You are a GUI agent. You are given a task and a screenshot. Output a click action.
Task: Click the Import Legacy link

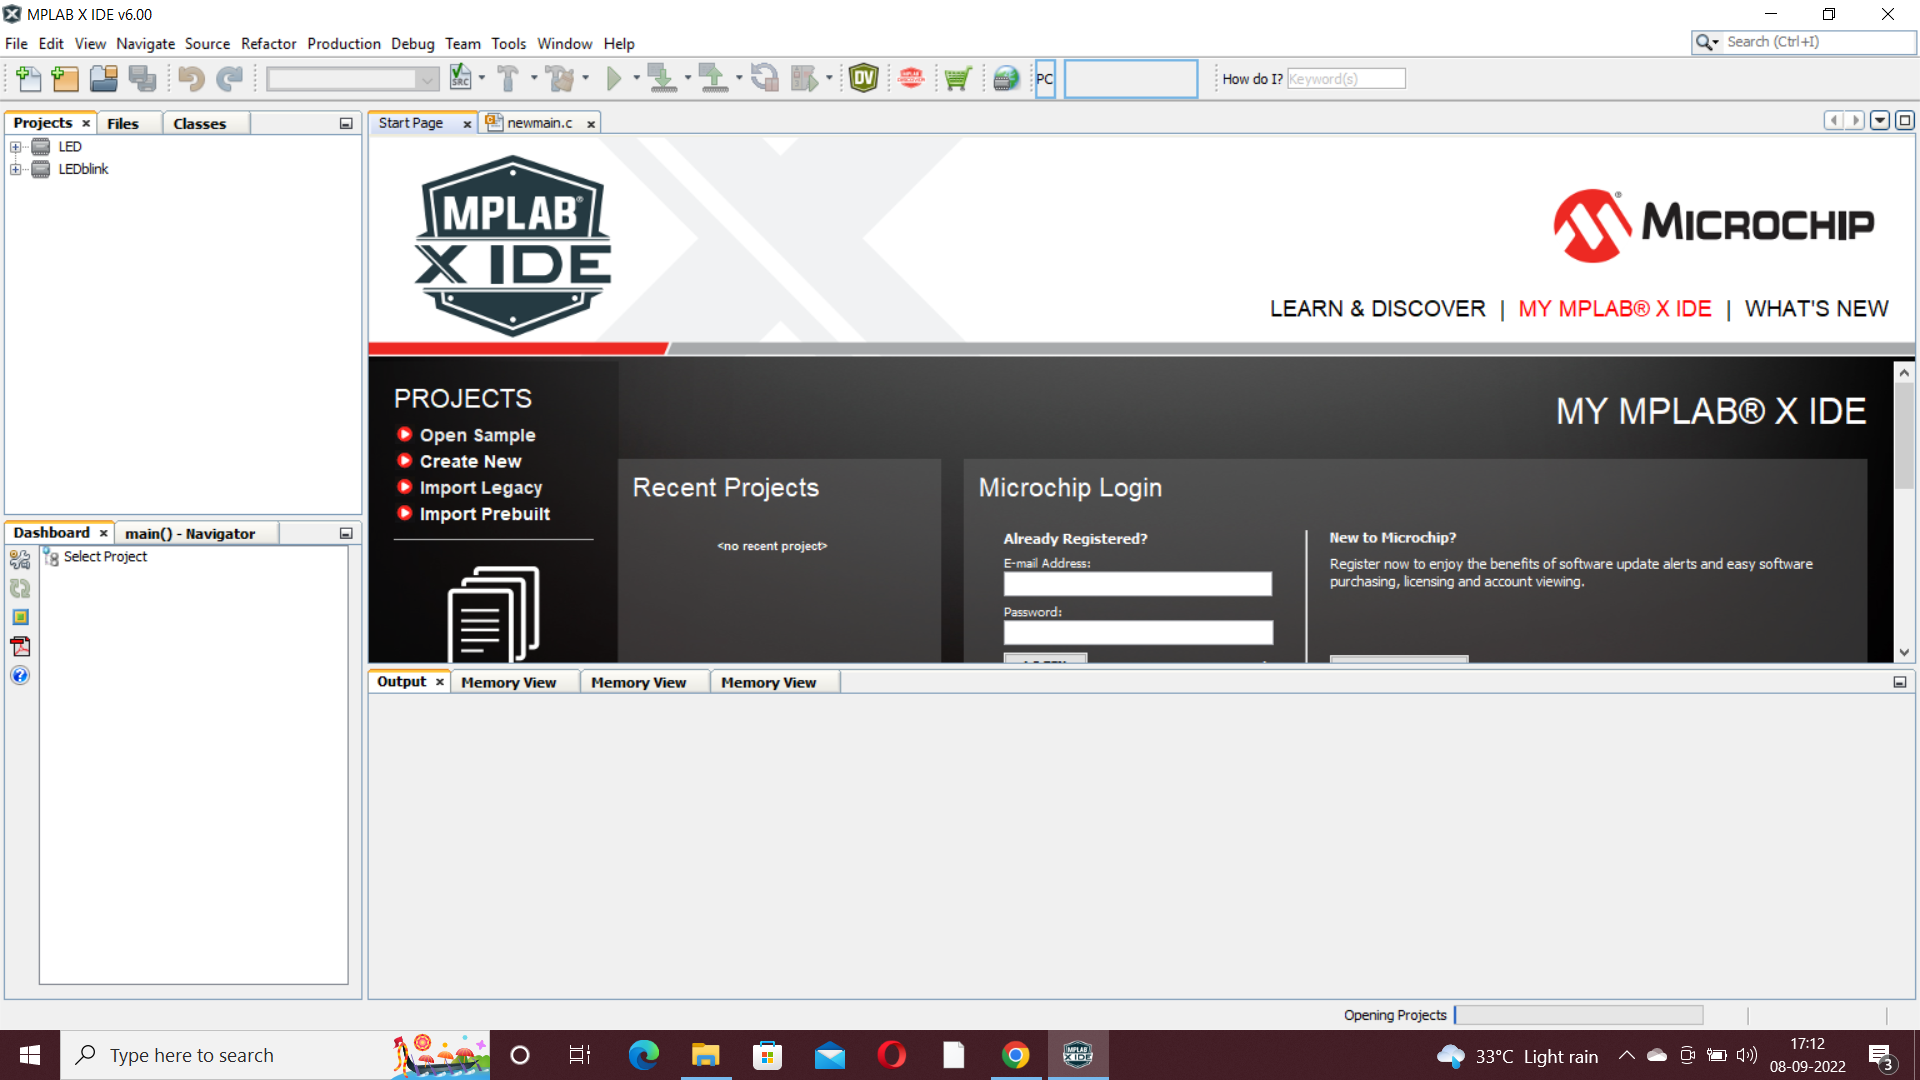click(480, 488)
